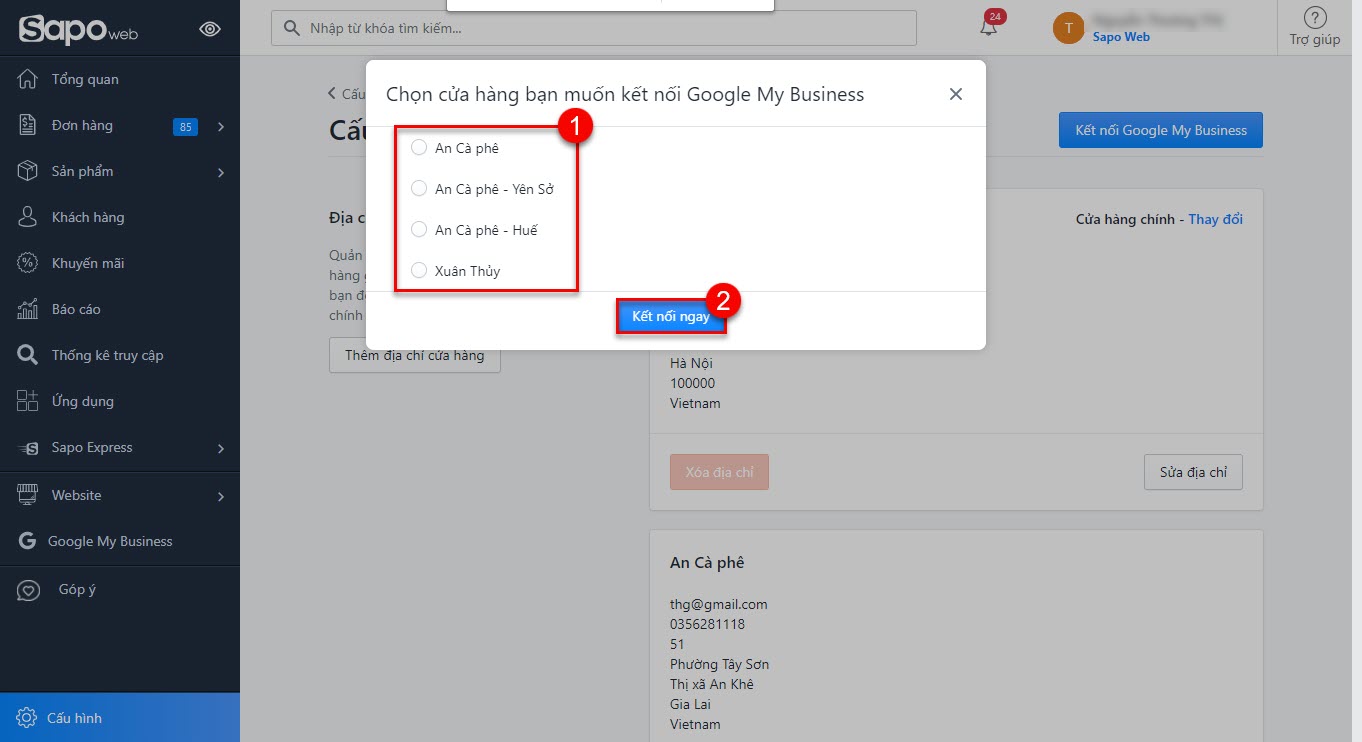Screen dimensions: 1362x742
Task: Click the Khách hàng person icon
Action: (28, 217)
